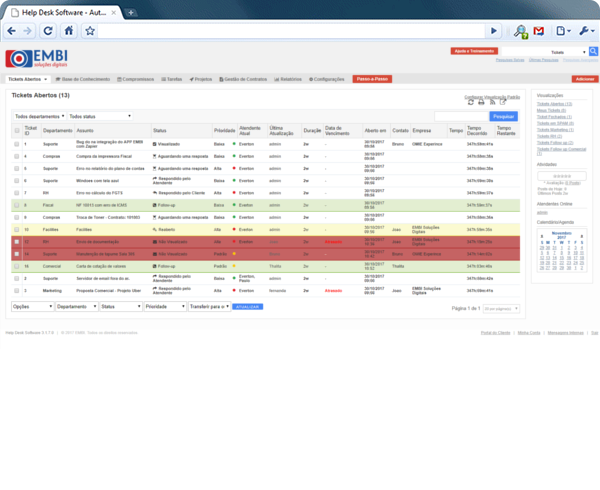Click the export icon above the ticket list

(502, 103)
